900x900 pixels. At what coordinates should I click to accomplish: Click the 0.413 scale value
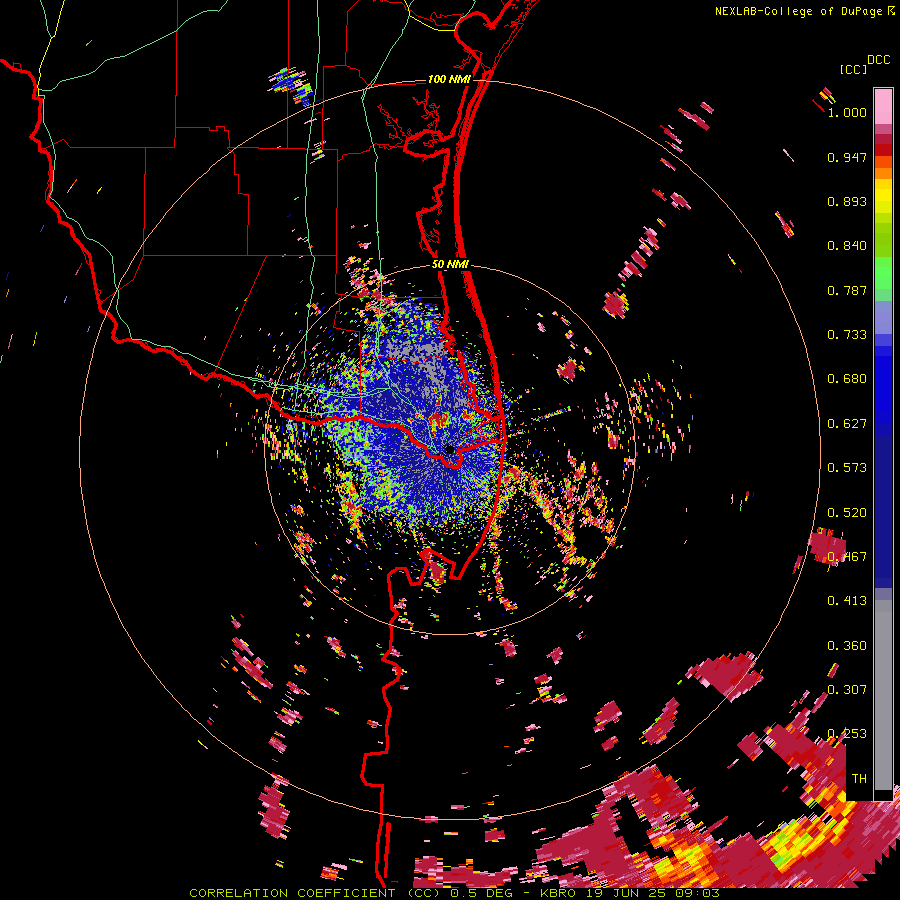click(847, 601)
